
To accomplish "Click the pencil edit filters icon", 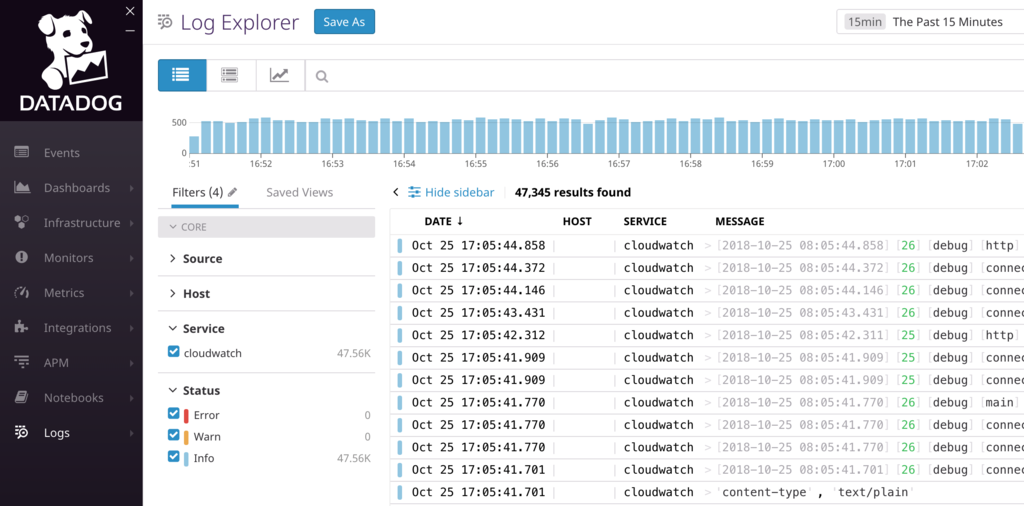I will (x=232, y=192).
